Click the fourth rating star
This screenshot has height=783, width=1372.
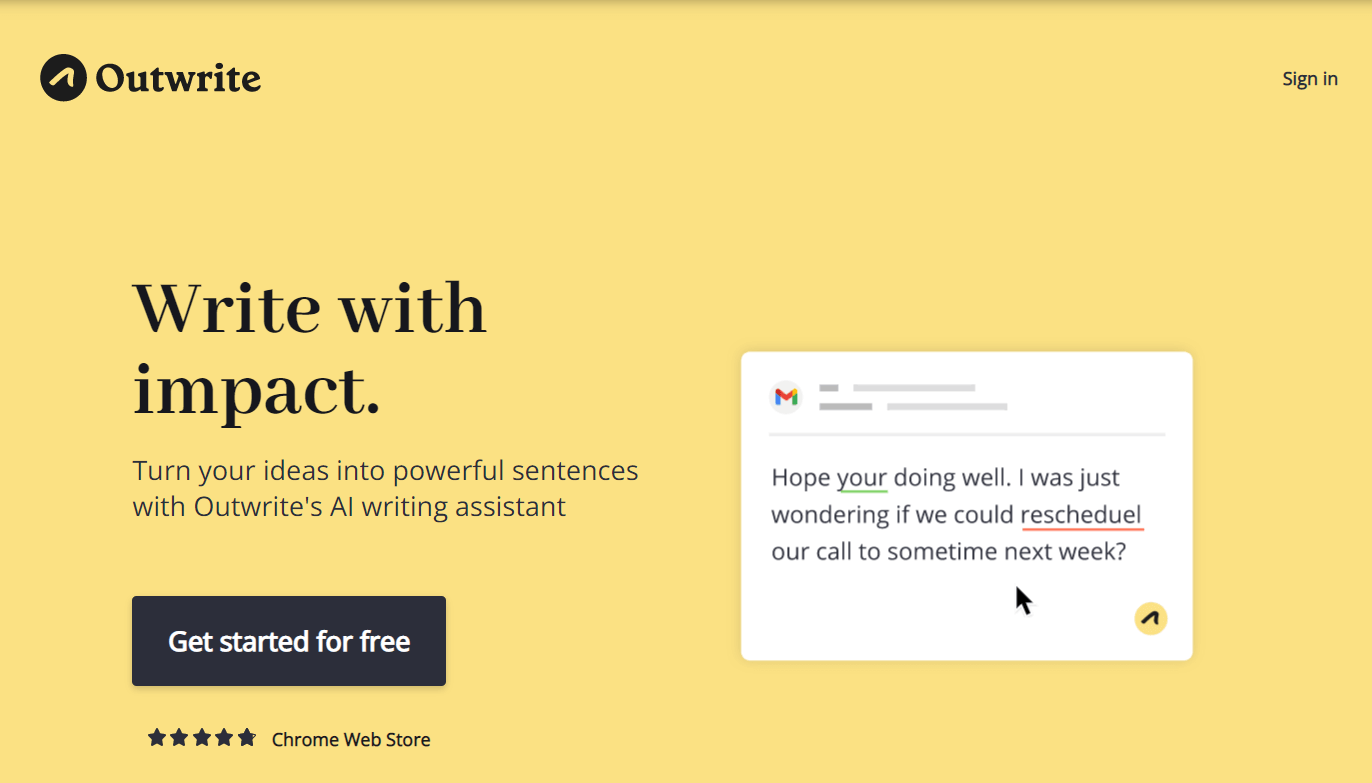point(224,738)
